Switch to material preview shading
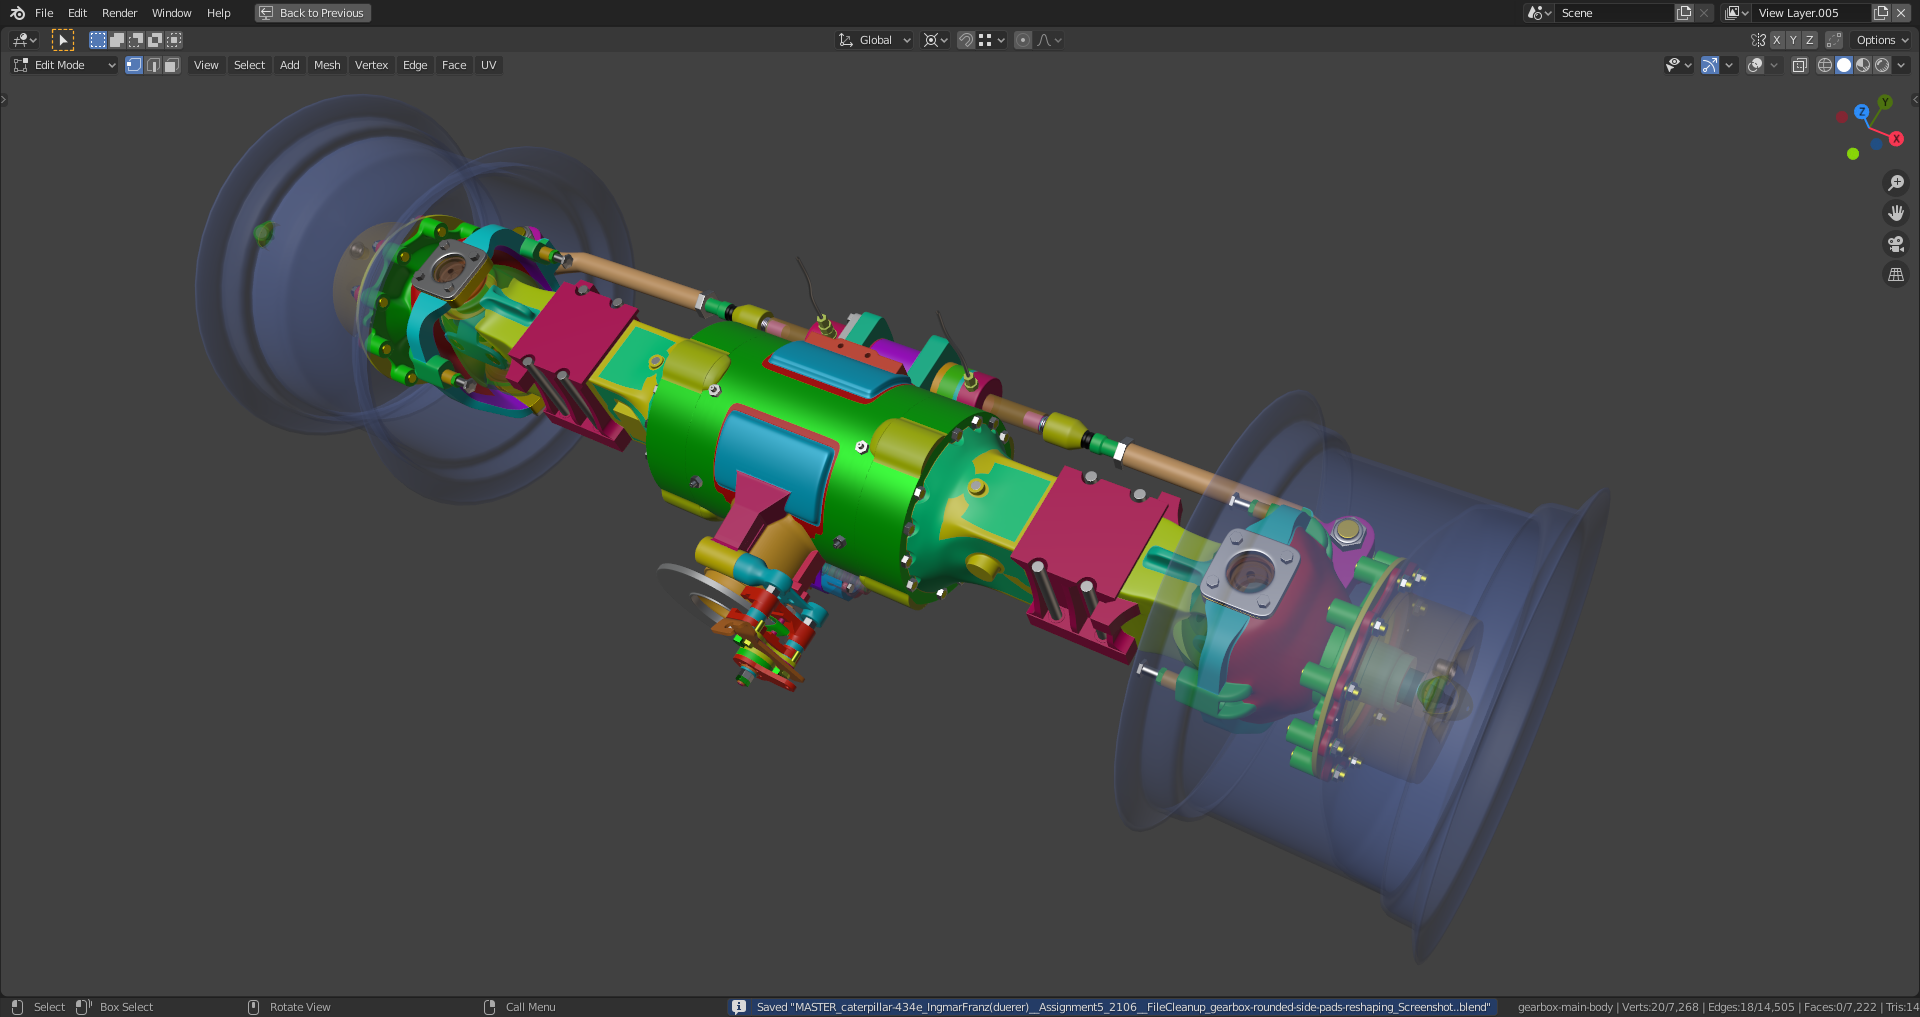Viewport: 1920px width, 1017px height. coord(1863,65)
